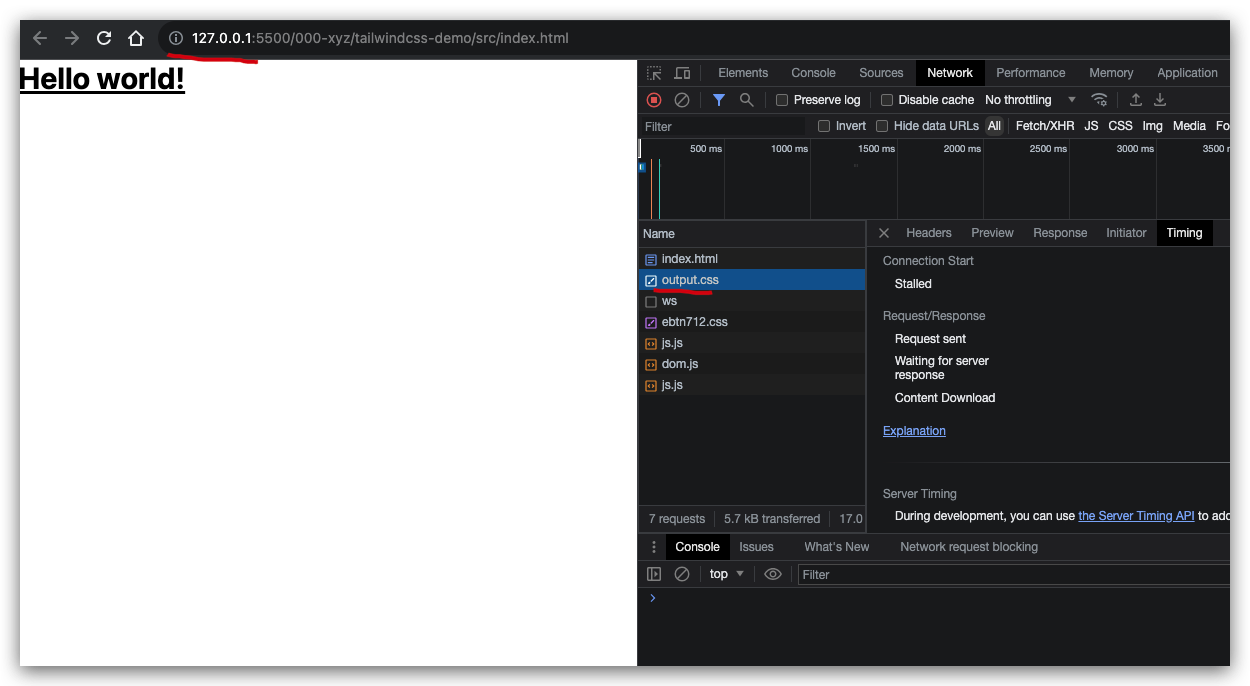
Task: Create live expression with the eye icon
Action: point(772,574)
